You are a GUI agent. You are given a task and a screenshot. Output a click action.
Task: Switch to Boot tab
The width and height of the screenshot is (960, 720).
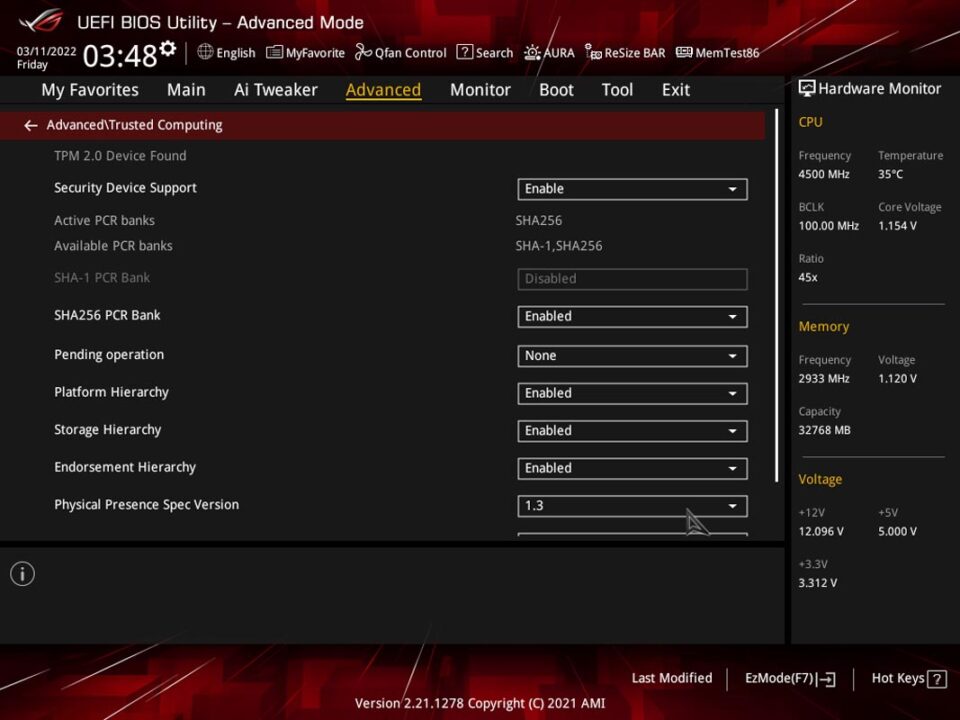[556, 90]
